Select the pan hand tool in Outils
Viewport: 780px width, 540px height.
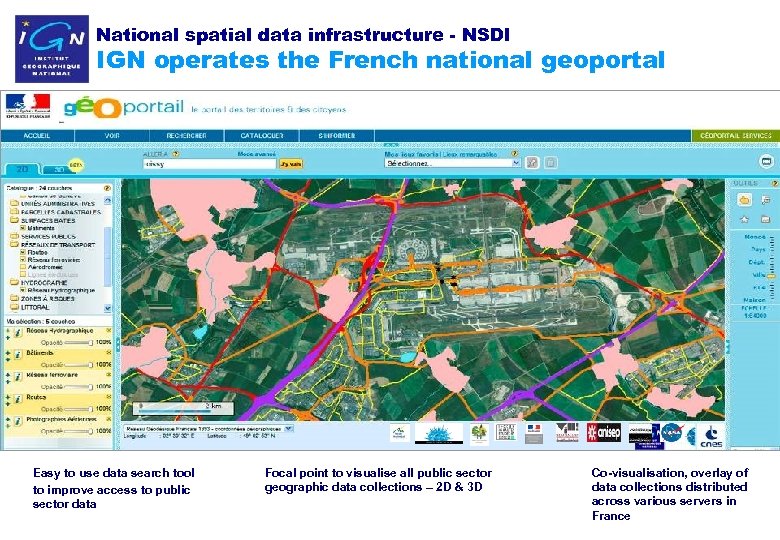pyautogui.click(x=745, y=200)
